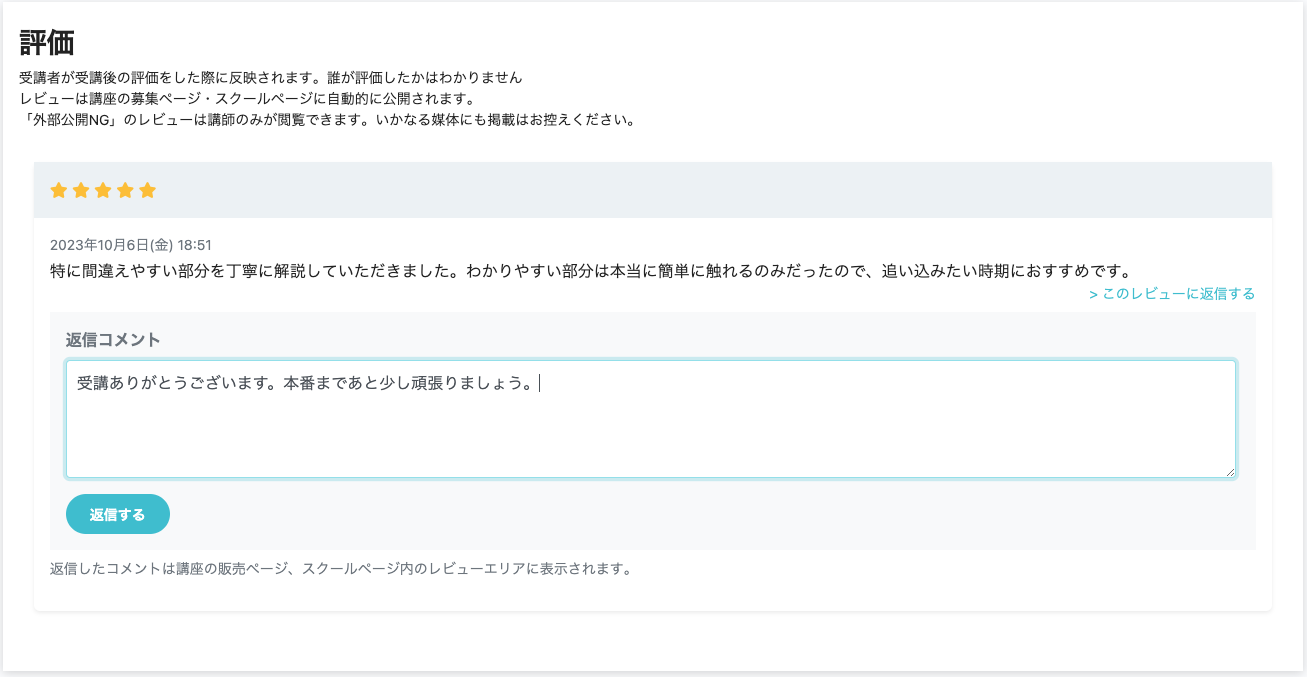Image resolution: width=1307 pixels, height=677 pixels.
Task: Click the first rating star
Action: coord(59,190)
